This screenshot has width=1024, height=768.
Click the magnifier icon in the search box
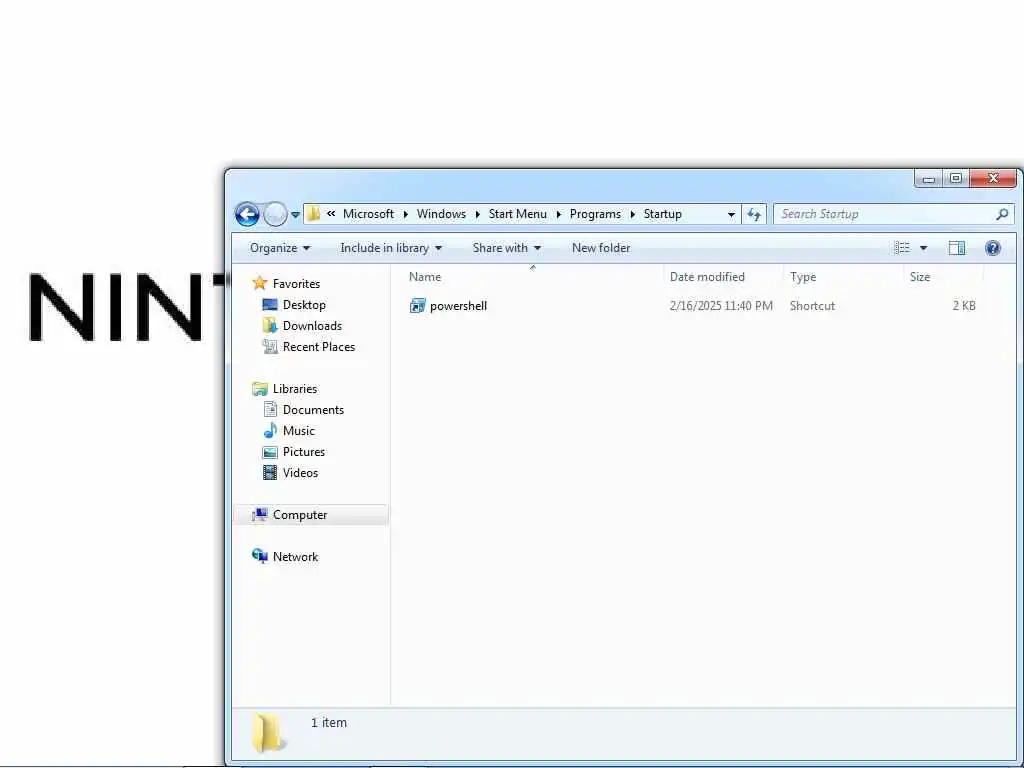tap(1002, 214)
